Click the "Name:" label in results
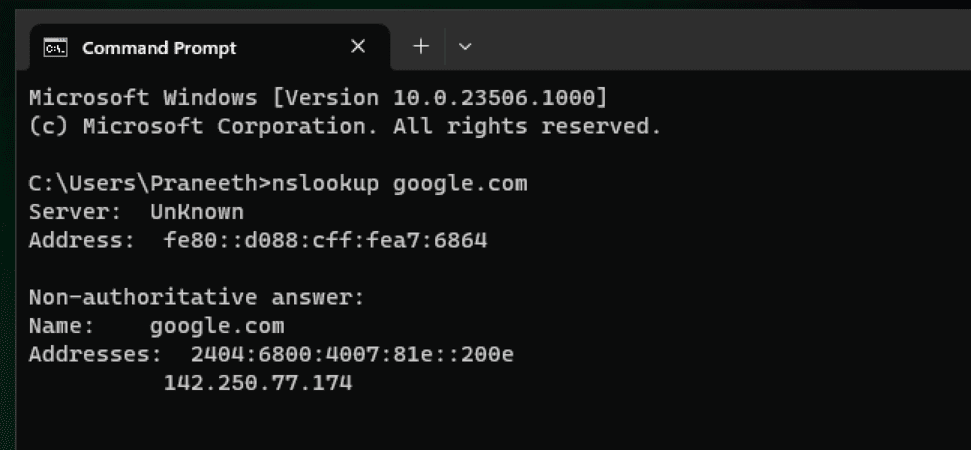The image size is (971, 450). tap(62, 326)
